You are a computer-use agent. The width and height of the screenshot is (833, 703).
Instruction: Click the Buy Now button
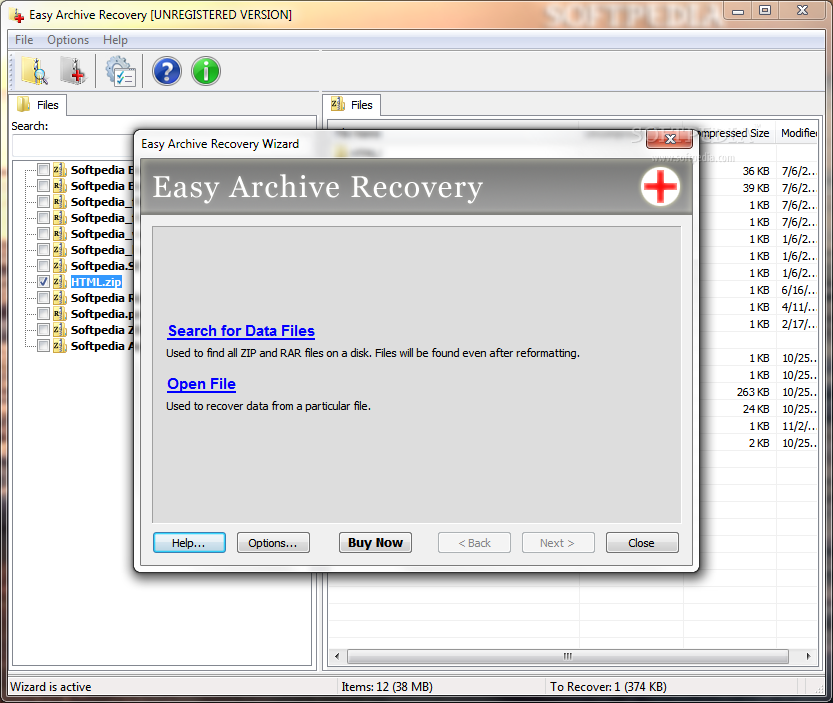tap(375, 543)
